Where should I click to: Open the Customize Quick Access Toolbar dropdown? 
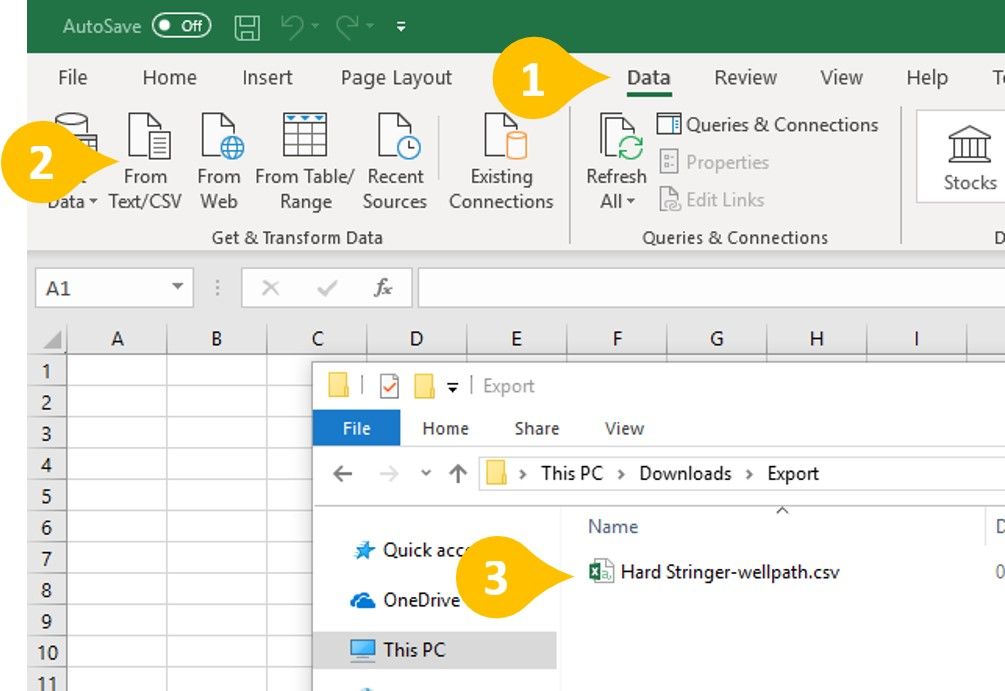point(401,27)
